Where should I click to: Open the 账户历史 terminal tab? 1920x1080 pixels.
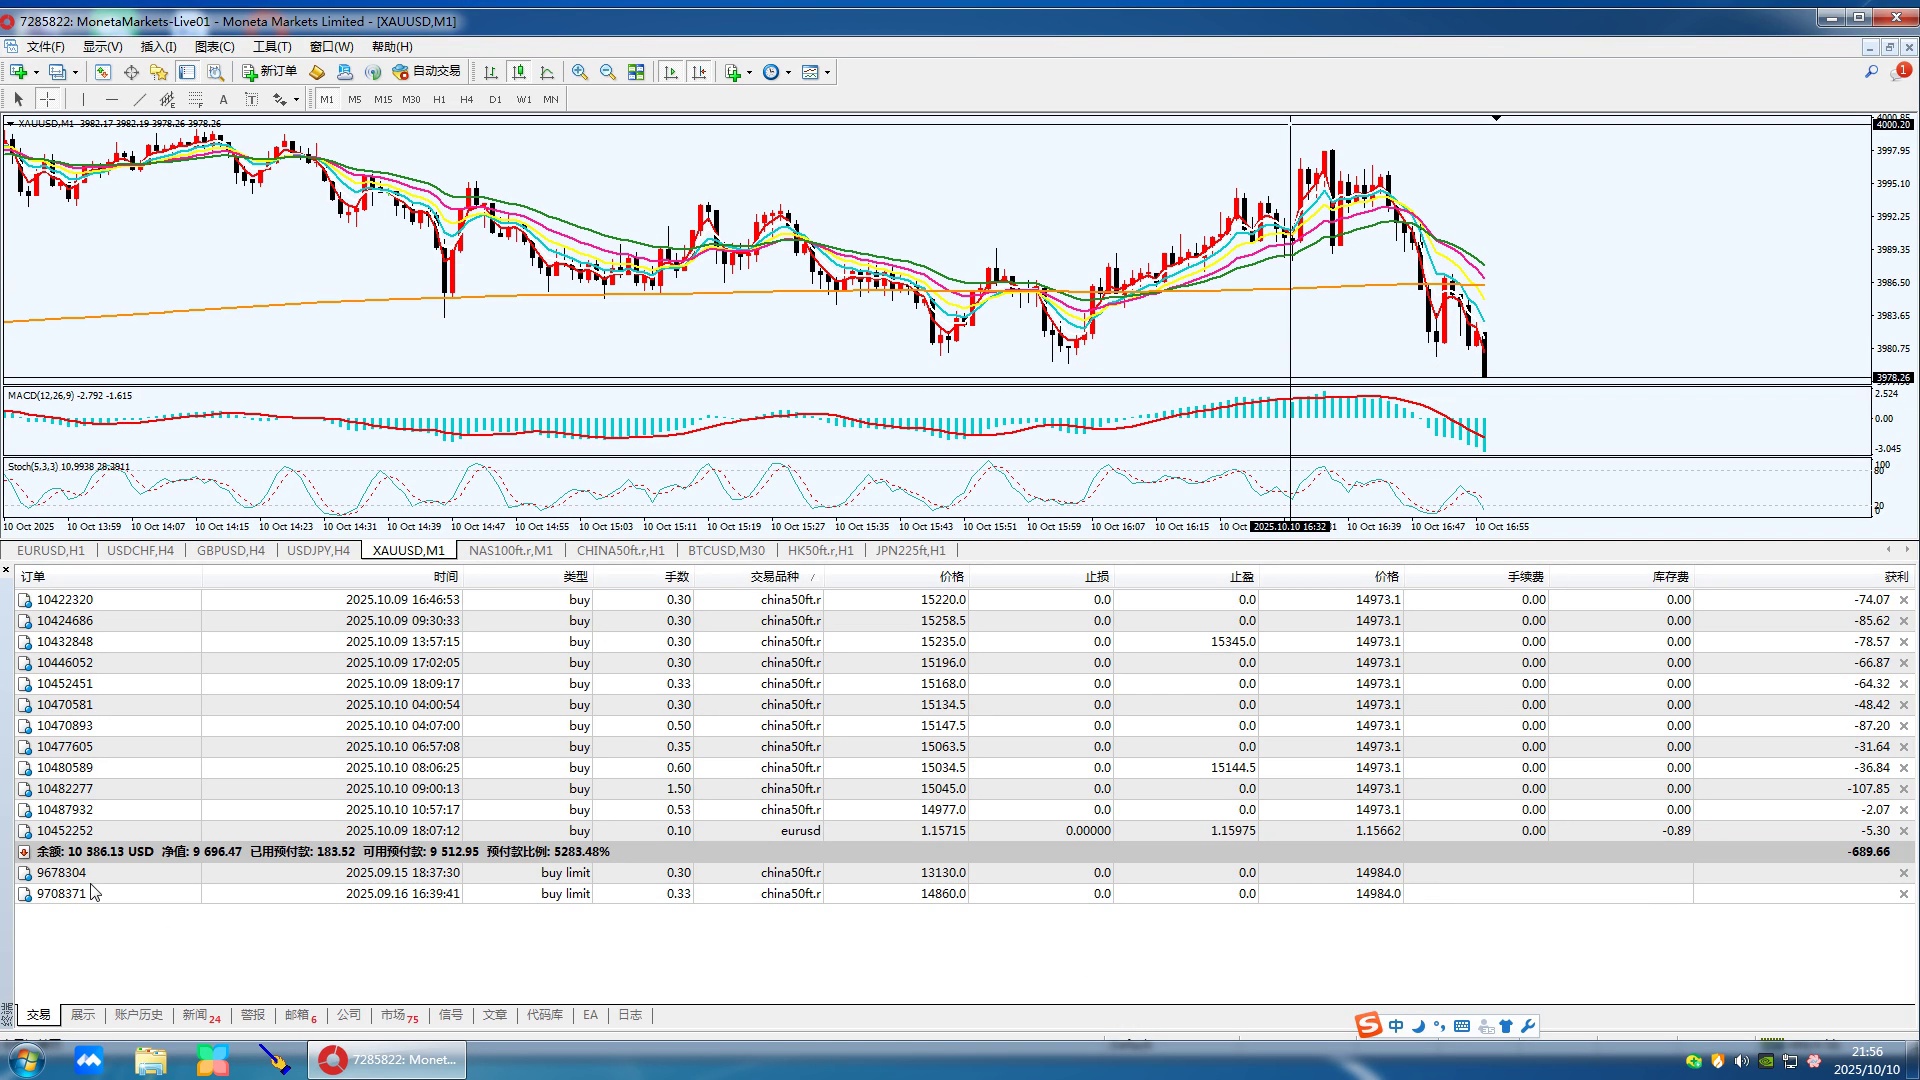pos(138,1014)
